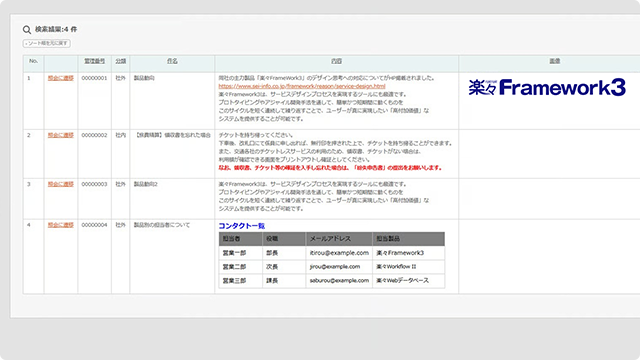
Task: Open the 照会に遷移 link for record 00000003
Action: pos(61,184)
